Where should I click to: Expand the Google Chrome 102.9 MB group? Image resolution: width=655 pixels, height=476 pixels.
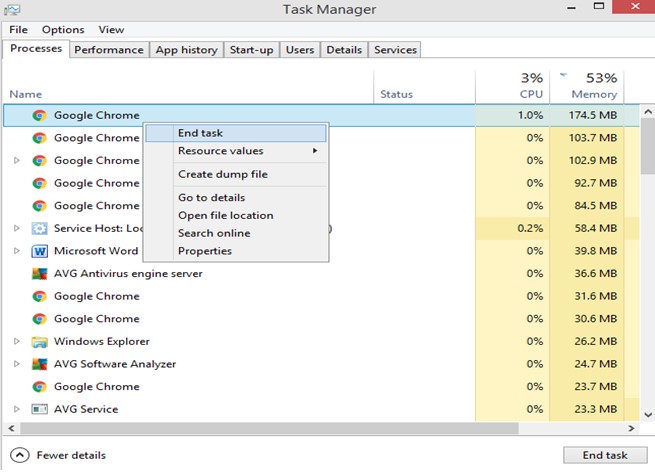point(16,160)
